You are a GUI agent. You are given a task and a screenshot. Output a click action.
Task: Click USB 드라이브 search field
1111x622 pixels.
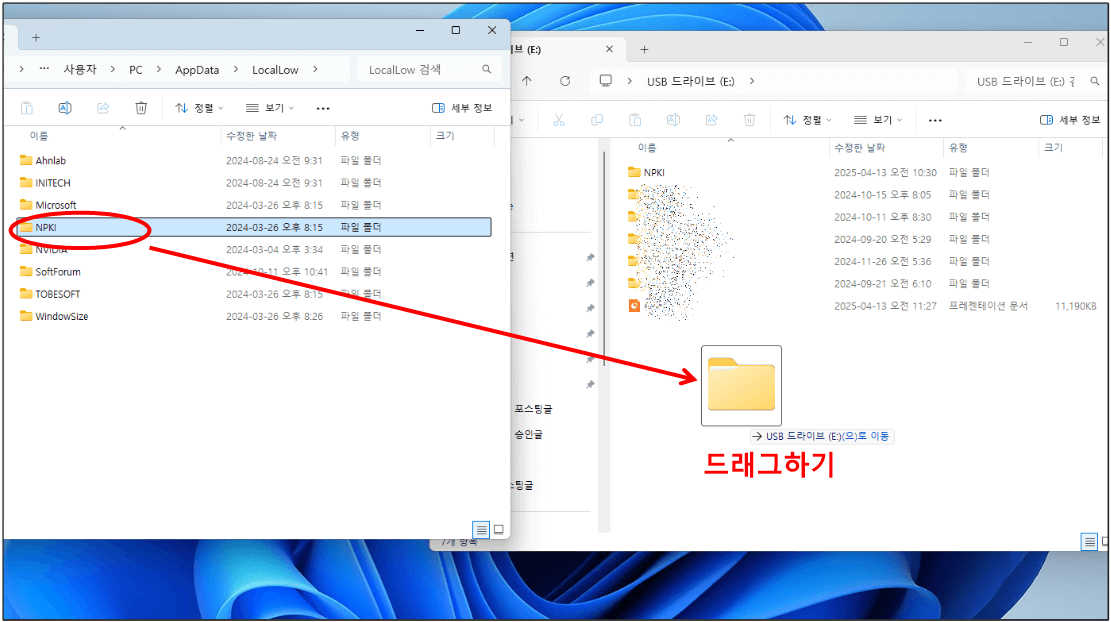1034,81
